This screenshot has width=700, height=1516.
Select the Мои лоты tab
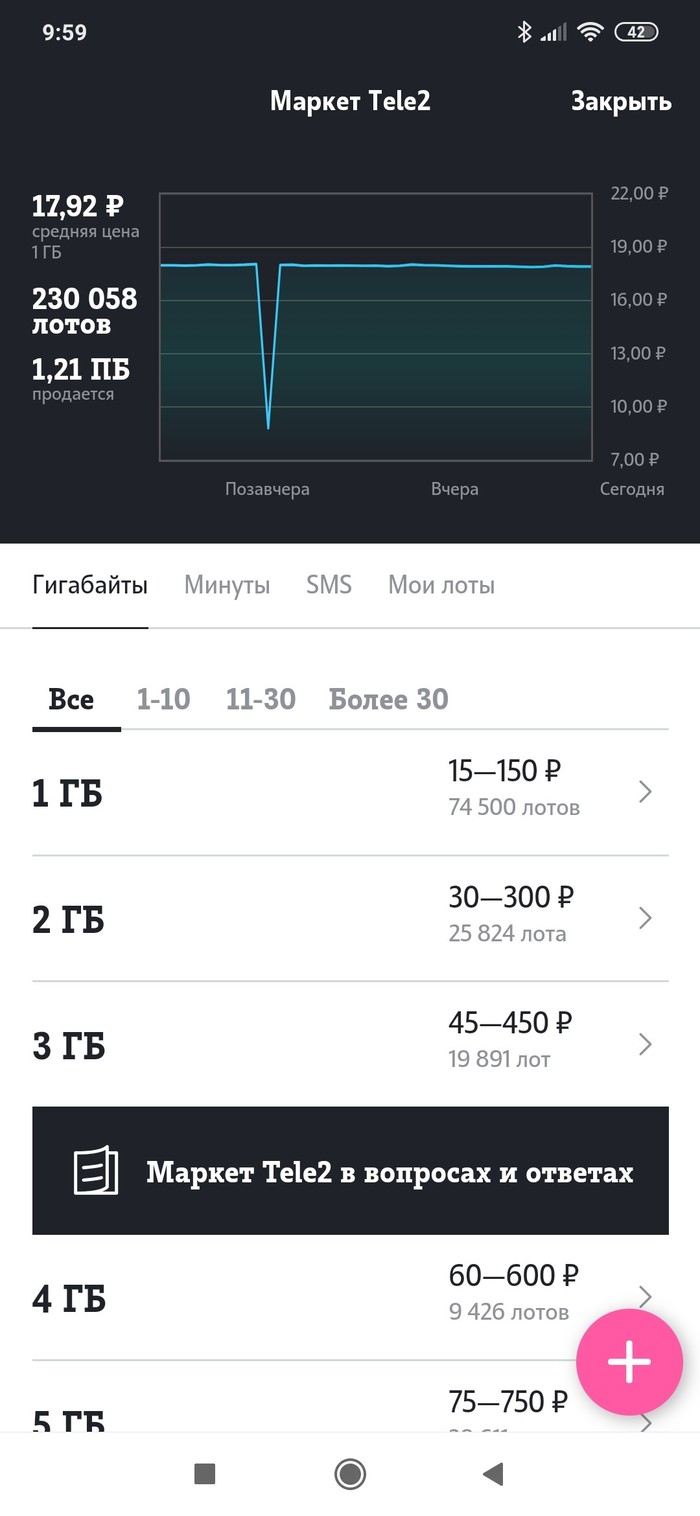point(441,585)
